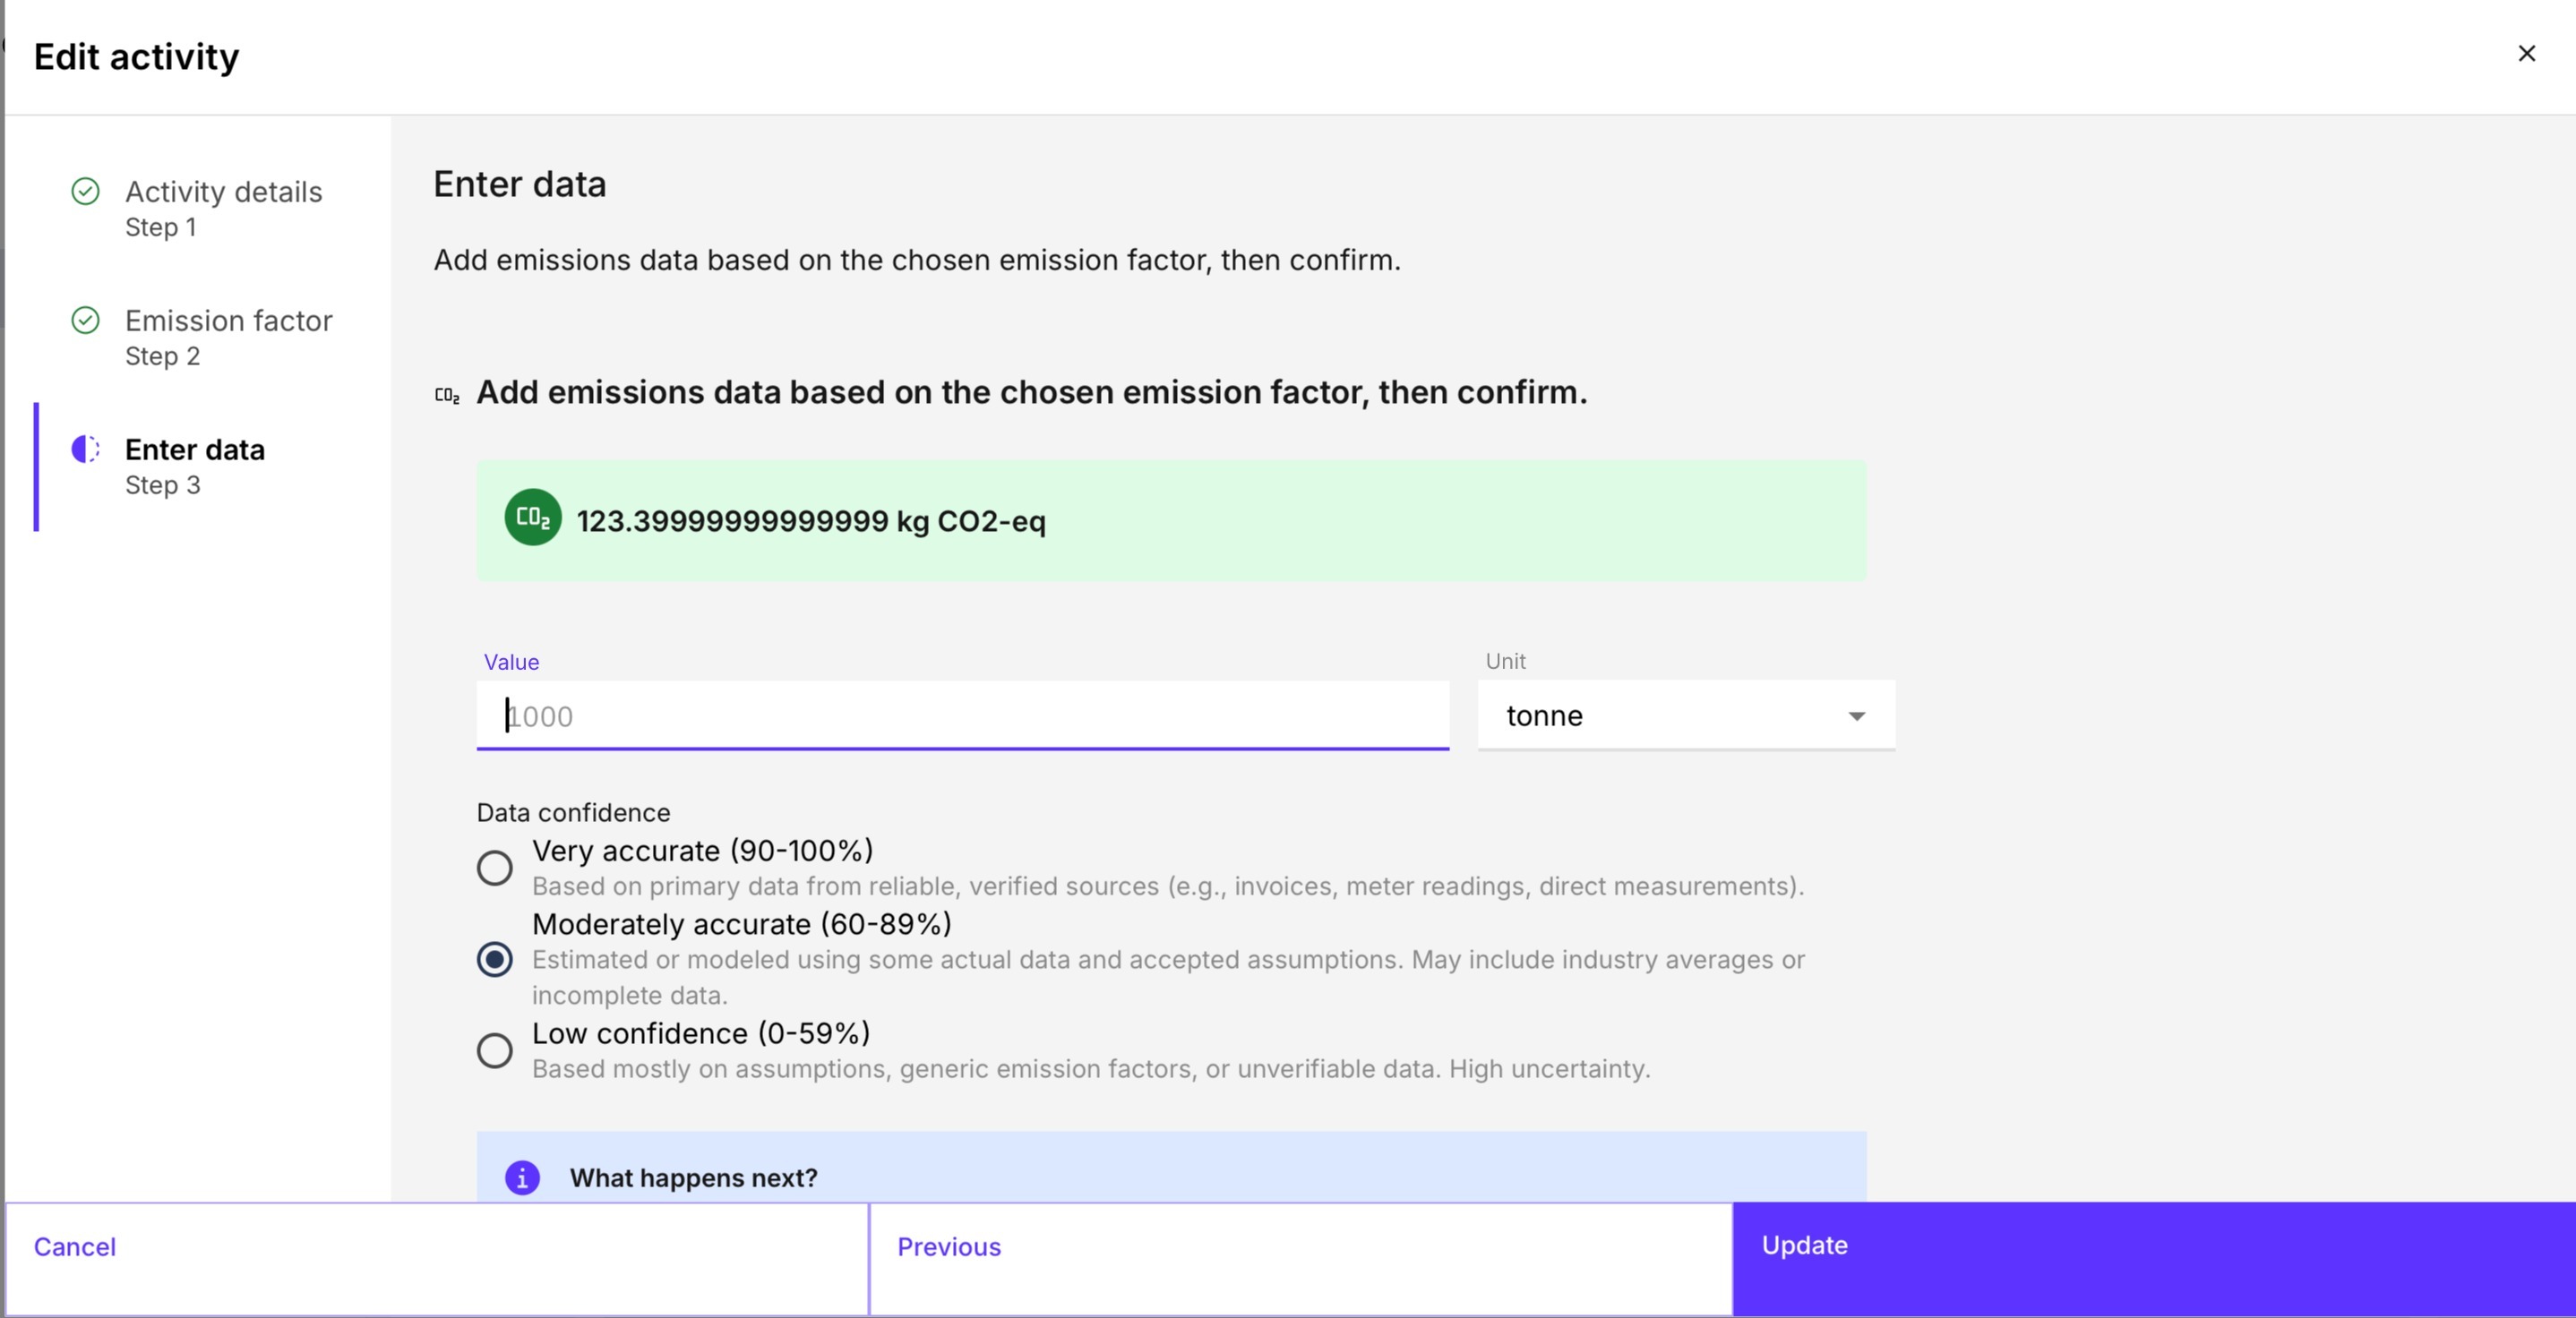
Task: Click the info icon beside What happens next
Action: point(522,1177)
